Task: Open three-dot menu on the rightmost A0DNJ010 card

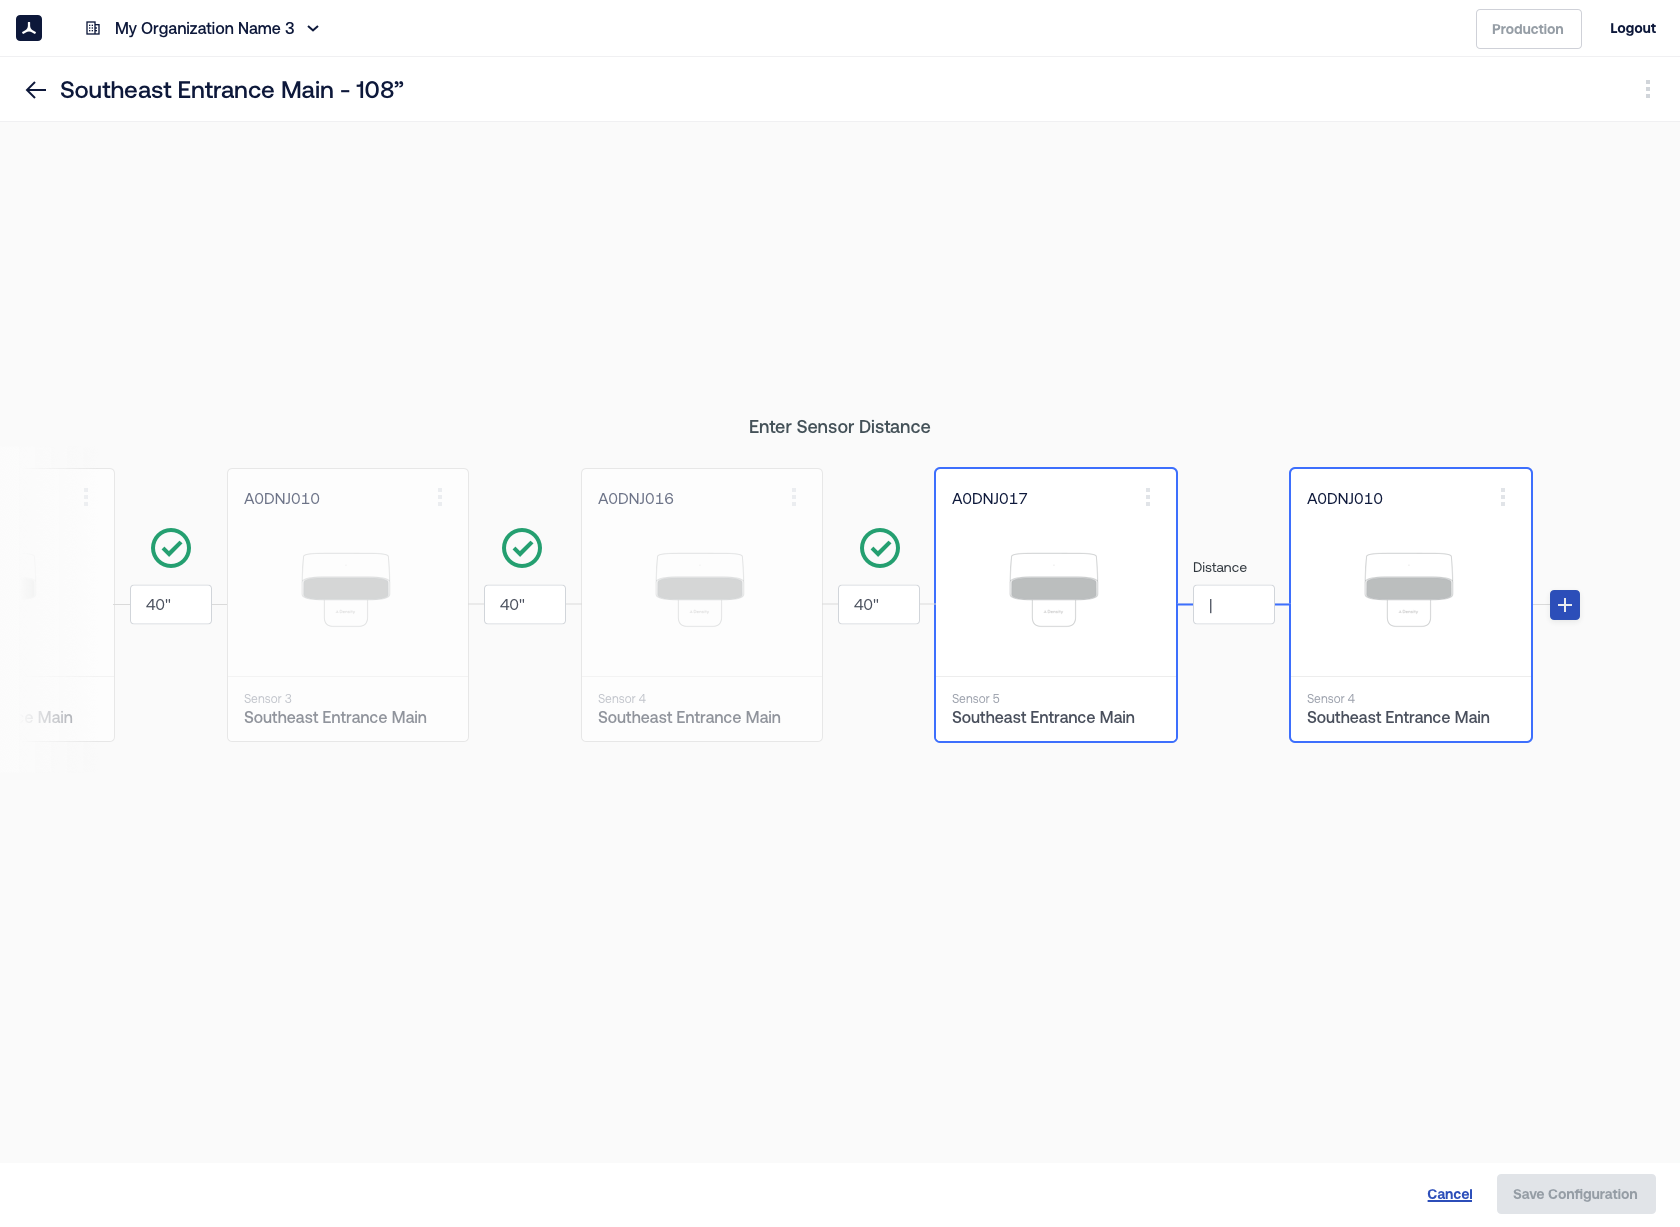Action: click(x=1502, y=497)
